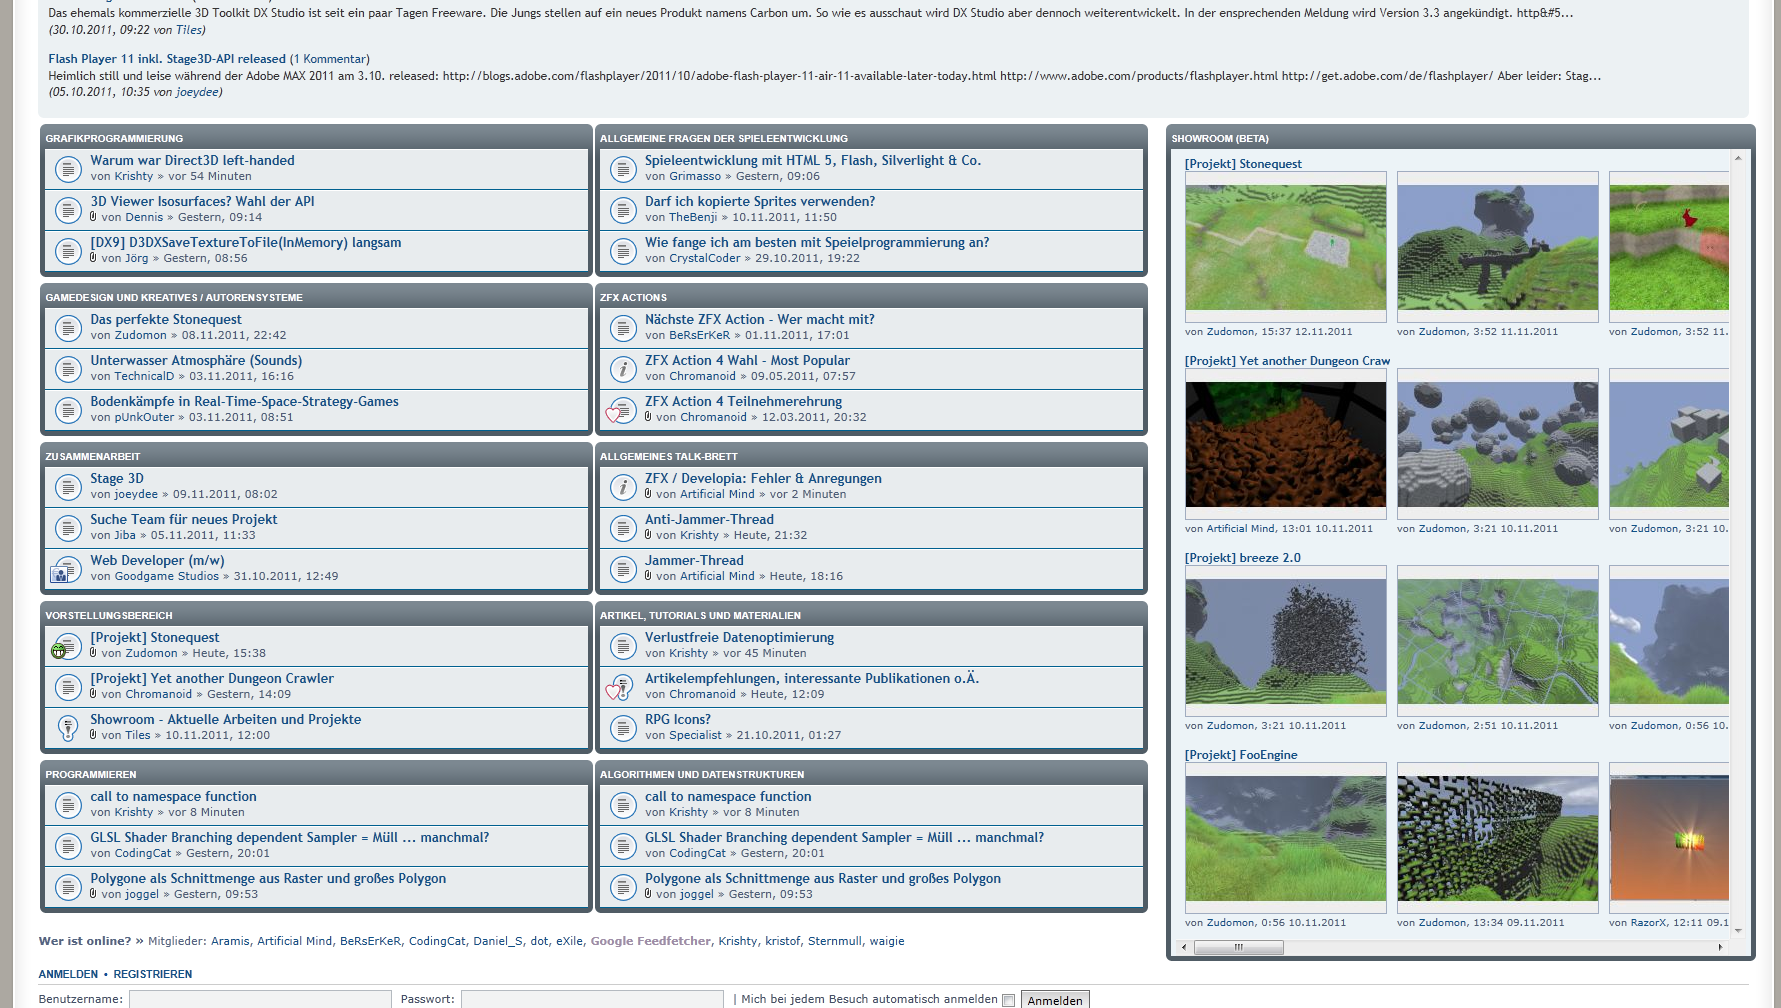Open the ANMELDEN menu link

(68, 974)
